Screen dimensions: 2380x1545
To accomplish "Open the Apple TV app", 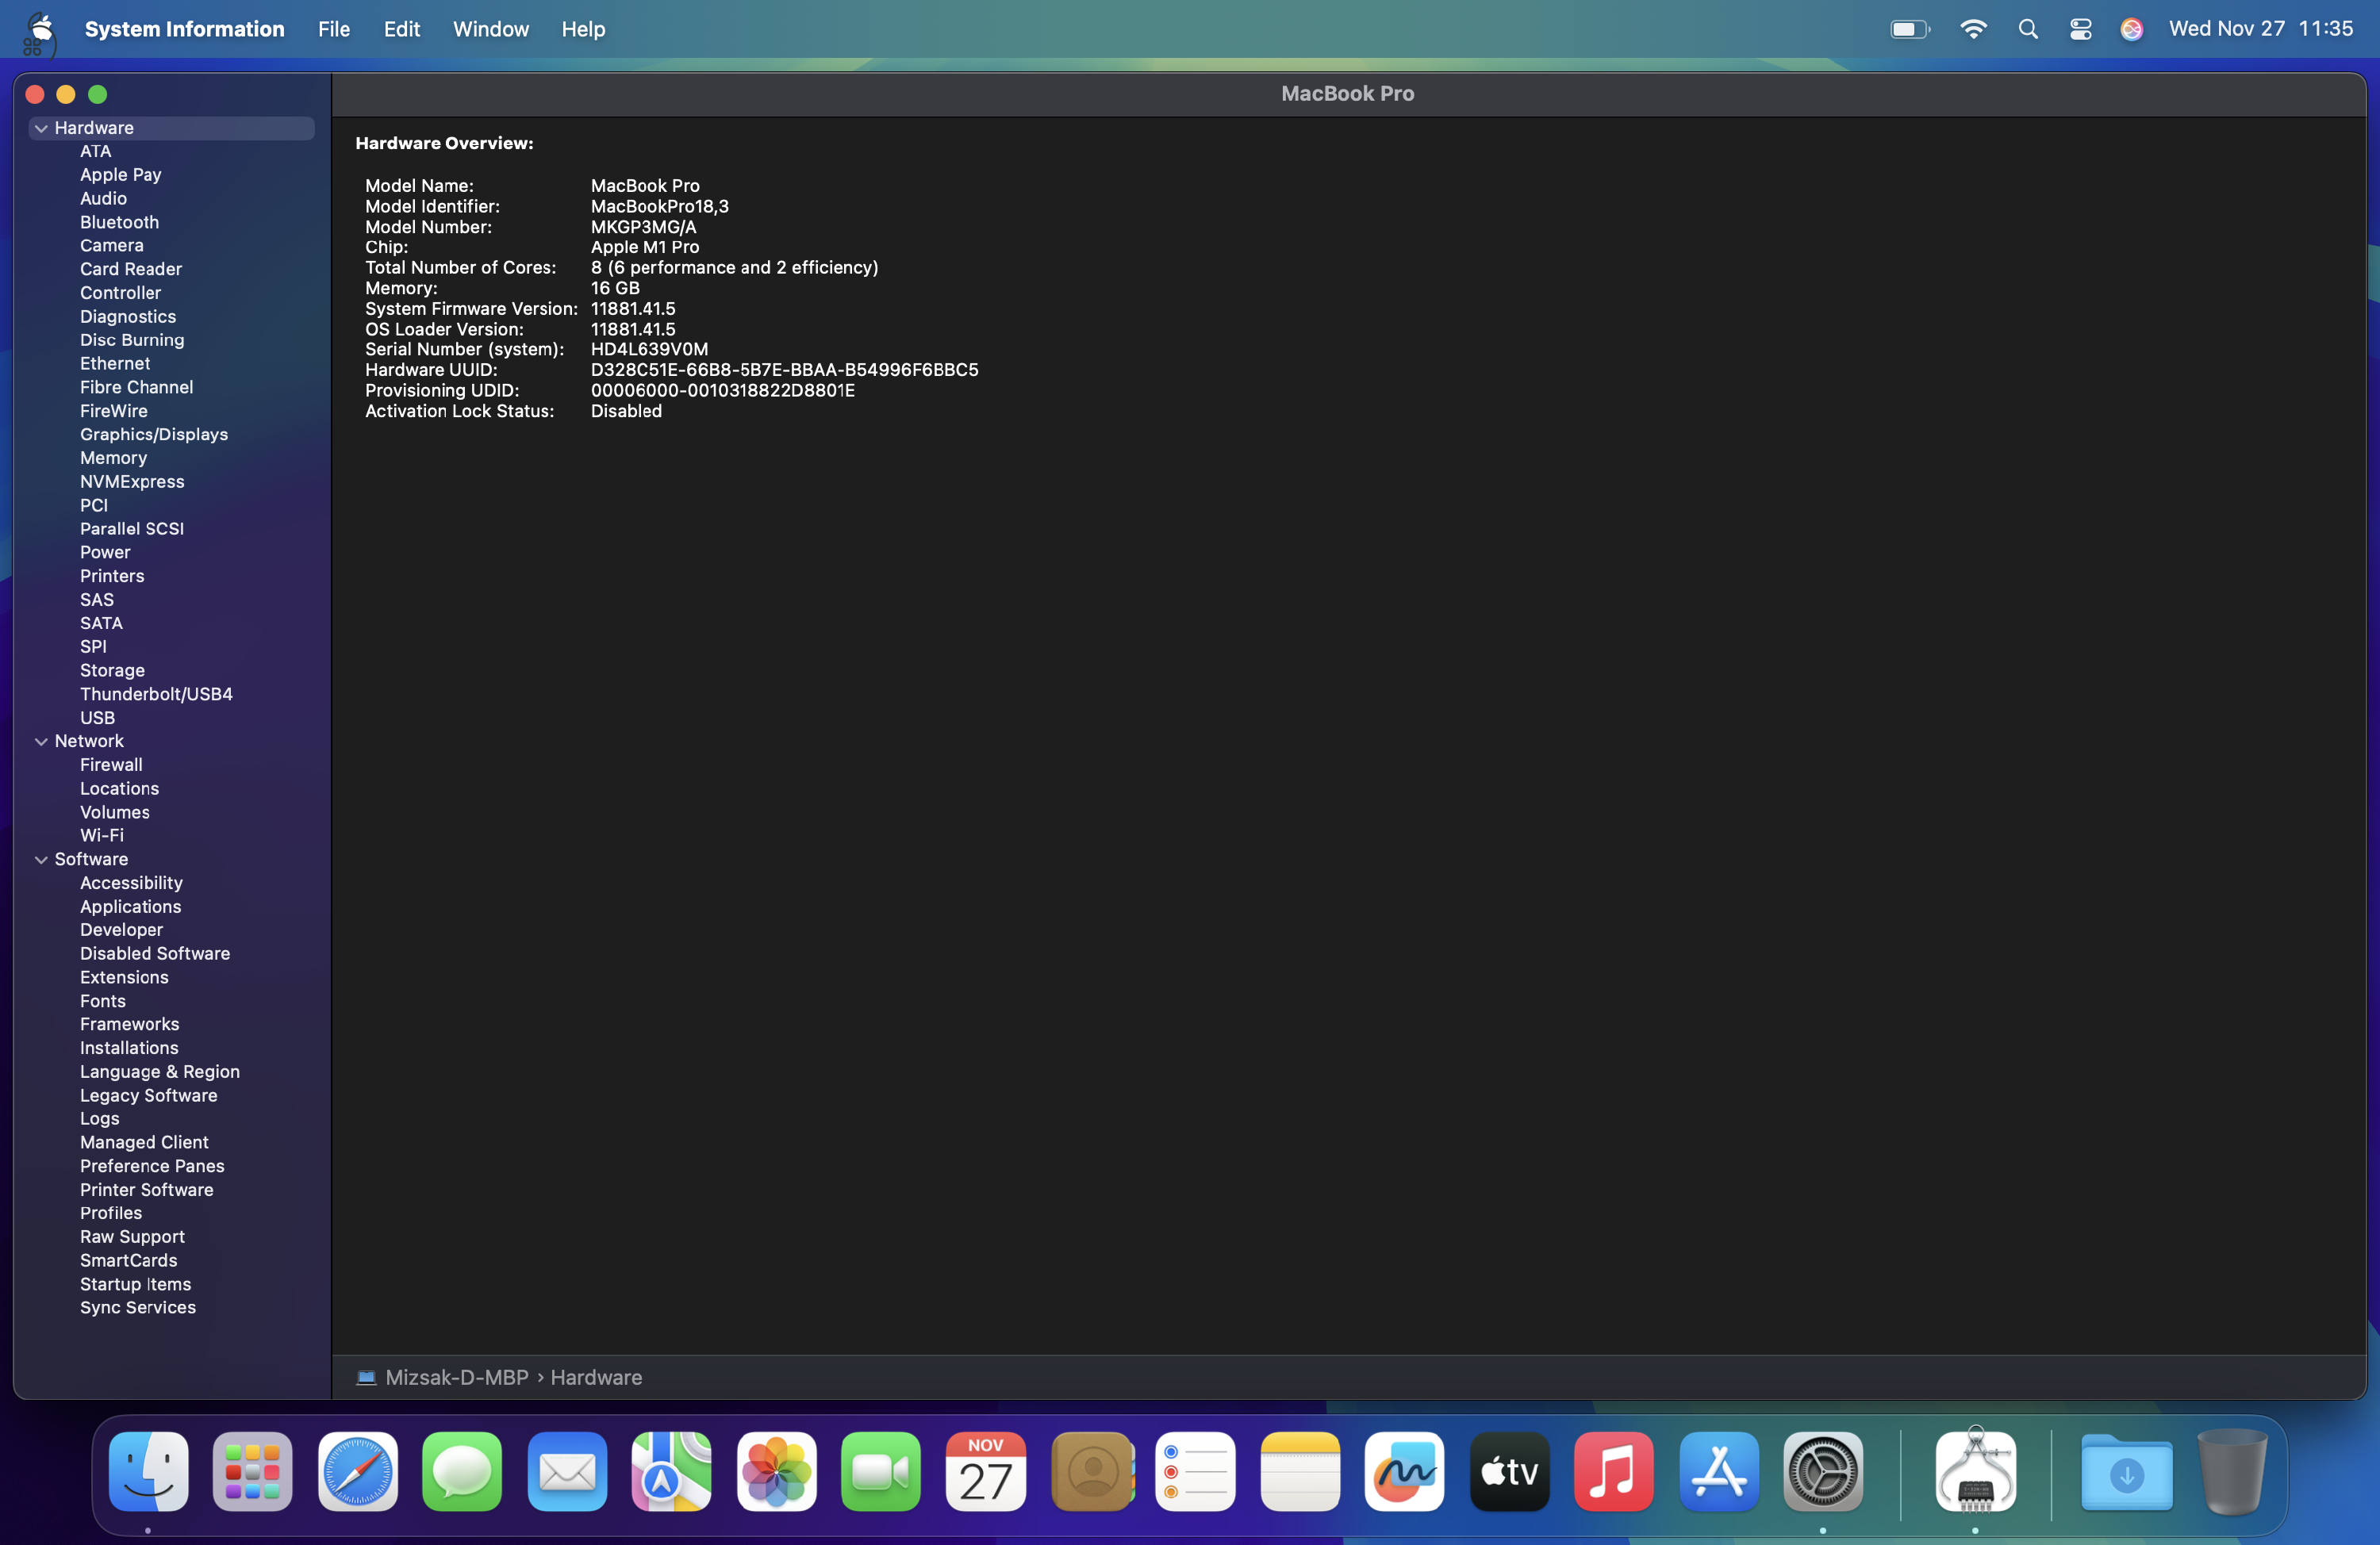I will tap(1509, 1471).
